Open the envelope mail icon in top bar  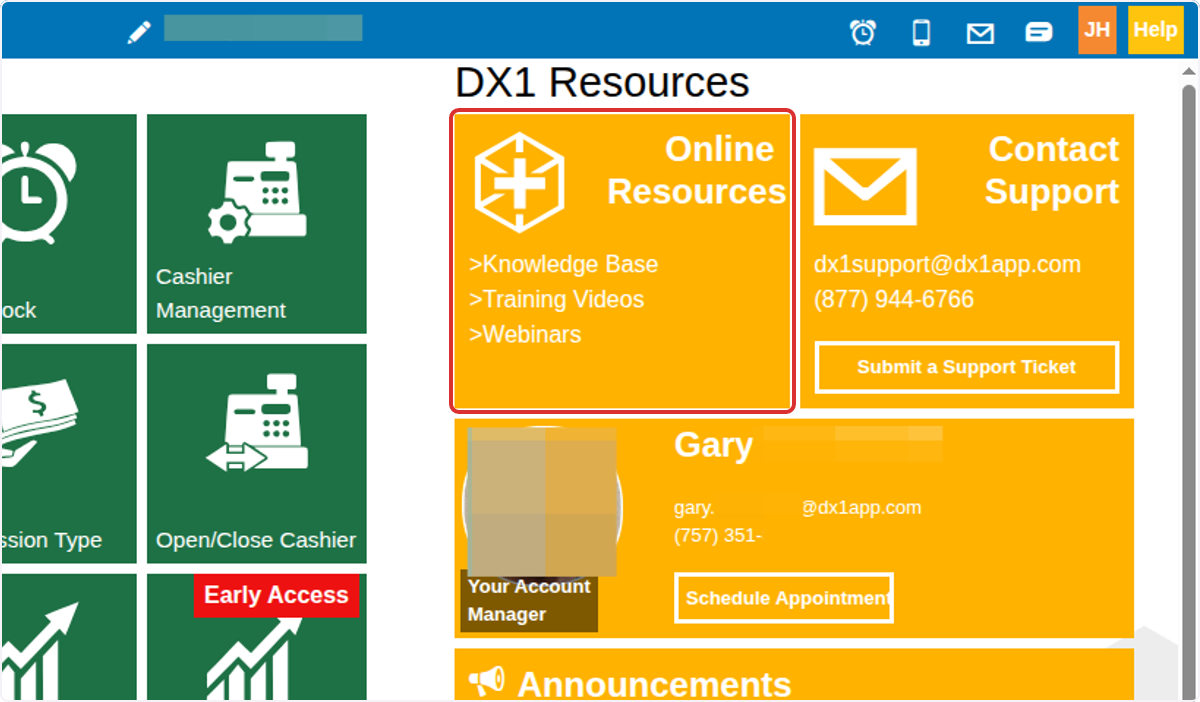(x=980, y=33)
